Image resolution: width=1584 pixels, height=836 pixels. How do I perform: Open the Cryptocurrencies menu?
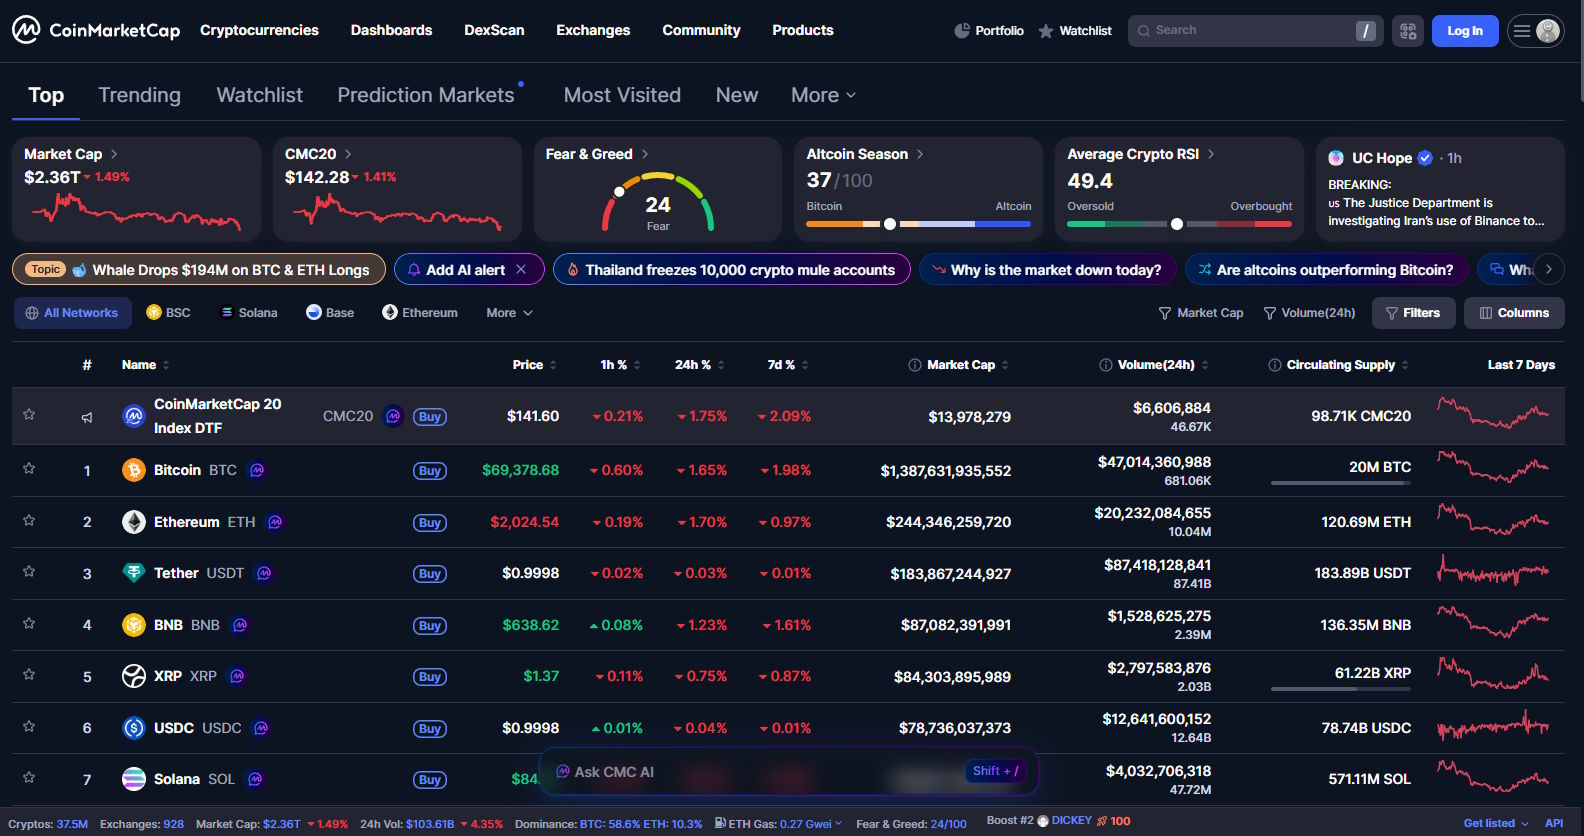click(259, 30)
